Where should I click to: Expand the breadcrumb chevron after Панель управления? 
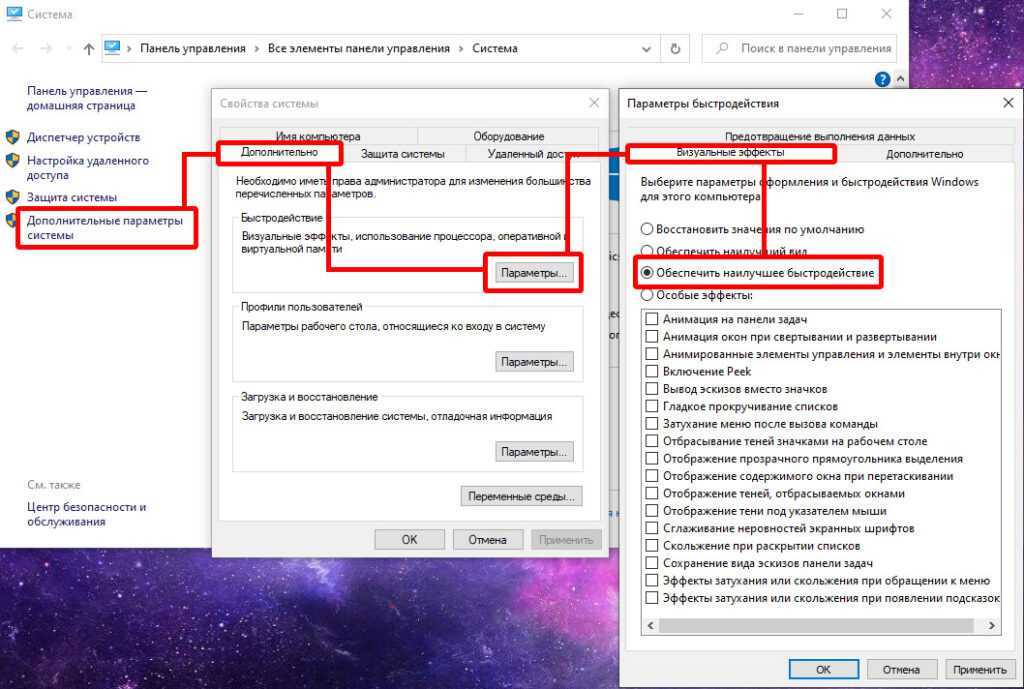[x=256, y=48]
